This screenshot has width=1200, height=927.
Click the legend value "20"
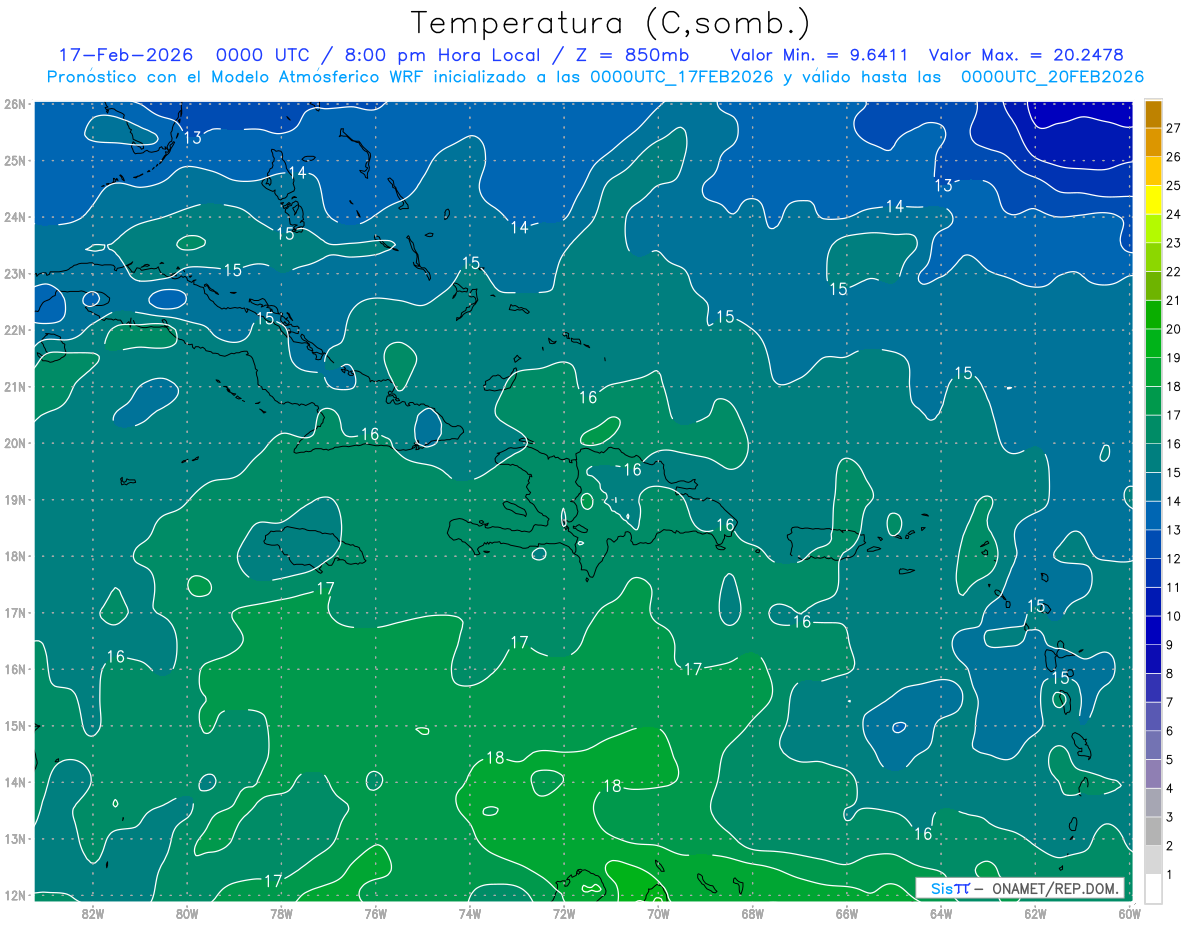click(1173, 329)
